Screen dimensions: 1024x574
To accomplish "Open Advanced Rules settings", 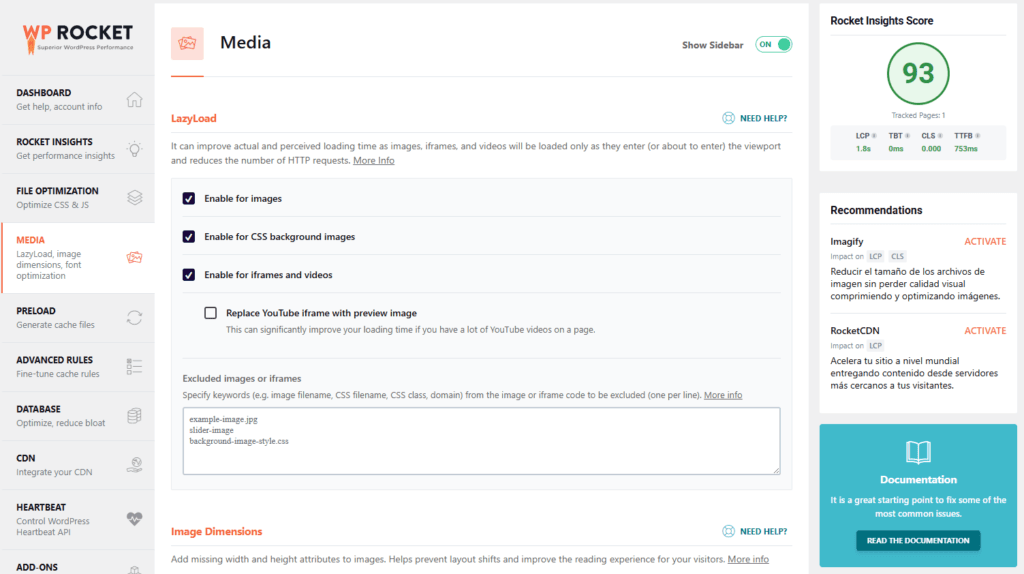I will pyautogui.click(x=78, y=366).
